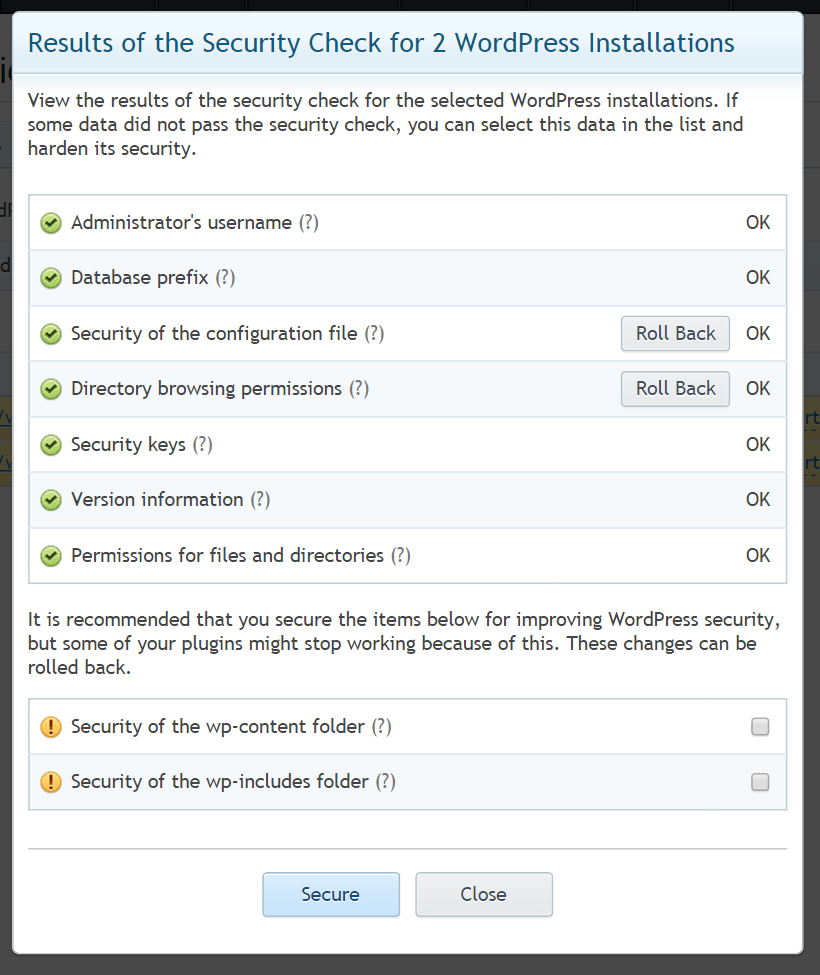This screenshot has height=975, width=820.
Task: Roll Back directory browsing permissions
Action: 675,389
